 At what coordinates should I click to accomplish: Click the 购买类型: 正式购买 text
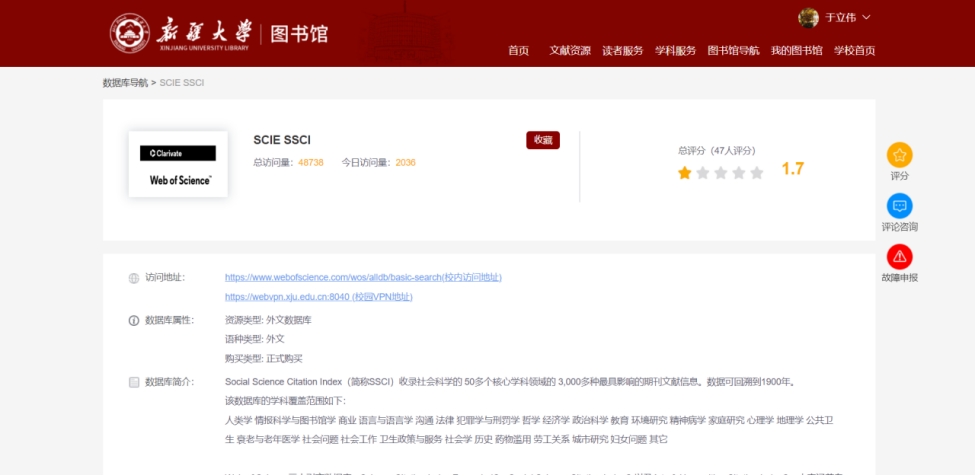pyautogui.click(x=264, y=359)
